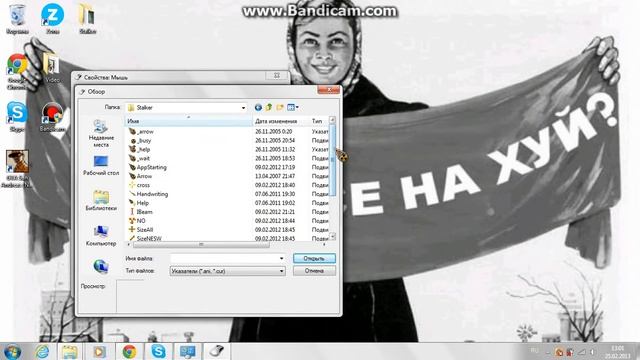640x360 pixels.
Task: Go up one folder level icon
Action: pos(269,107)
